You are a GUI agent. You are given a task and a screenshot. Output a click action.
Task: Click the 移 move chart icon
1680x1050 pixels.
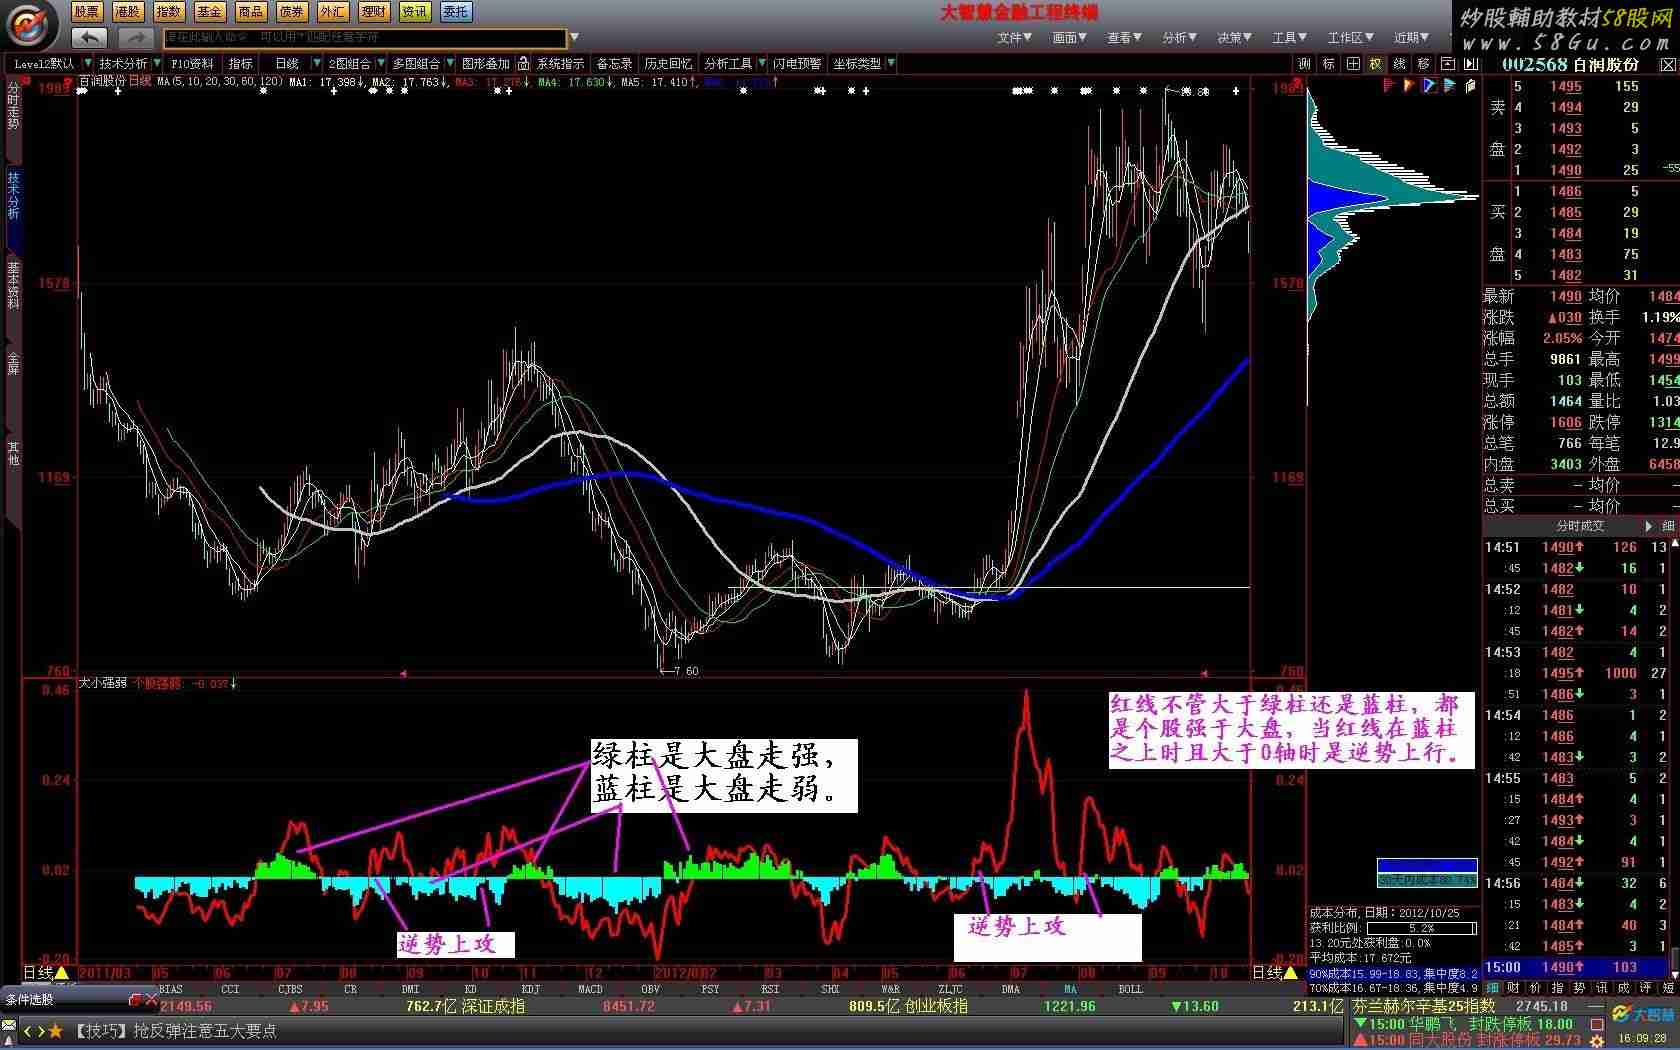(1423, 63)
